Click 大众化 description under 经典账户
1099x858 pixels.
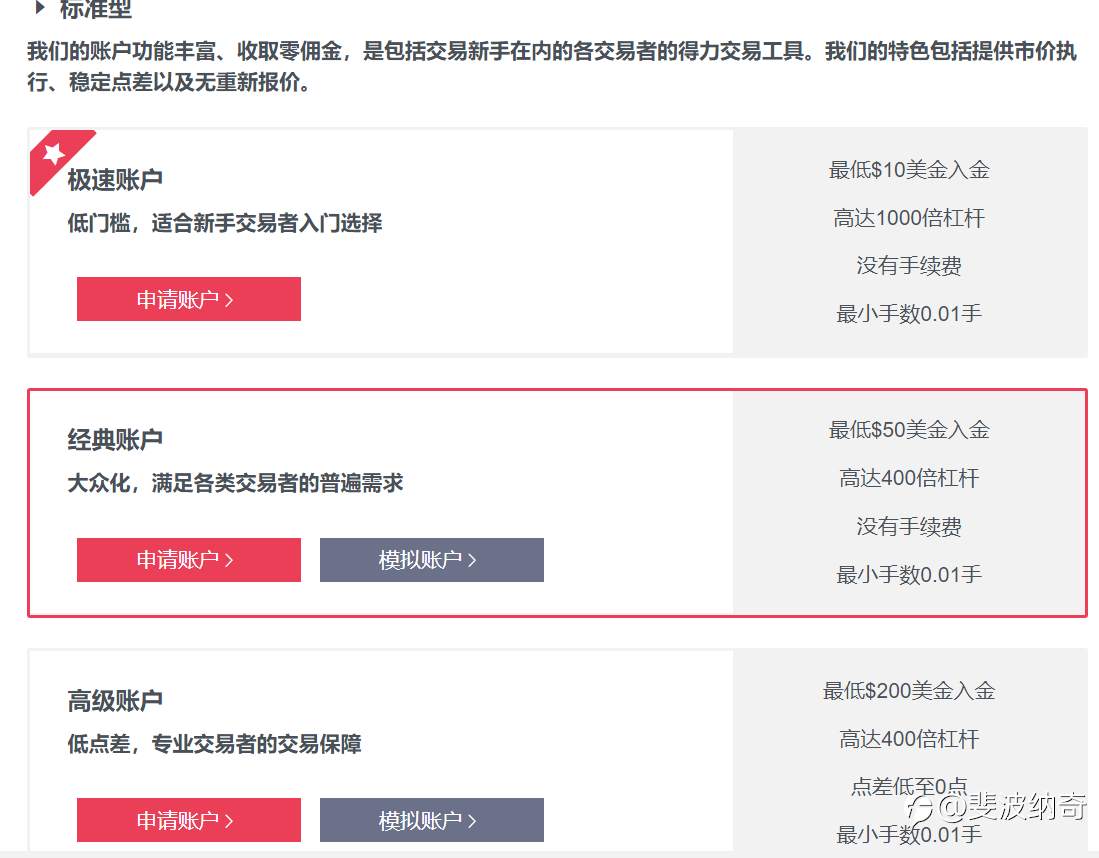coord(236,483)
